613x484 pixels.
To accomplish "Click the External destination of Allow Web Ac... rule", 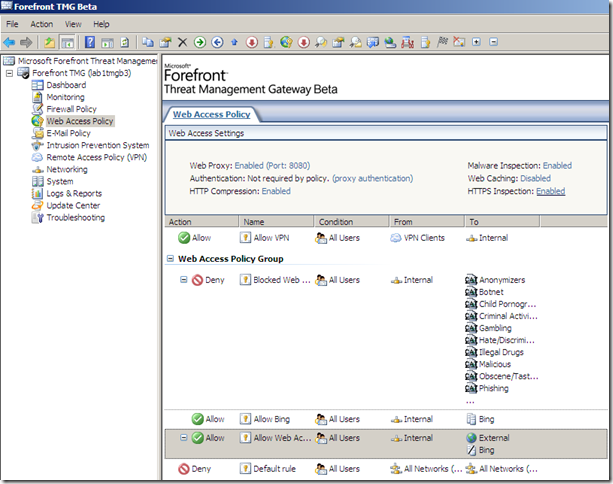I will [x=494, y=438].
